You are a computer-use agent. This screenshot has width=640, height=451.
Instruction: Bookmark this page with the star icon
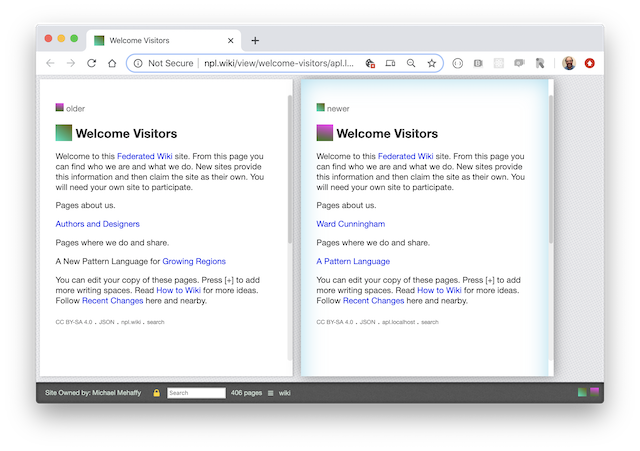[x=431, y=63]
